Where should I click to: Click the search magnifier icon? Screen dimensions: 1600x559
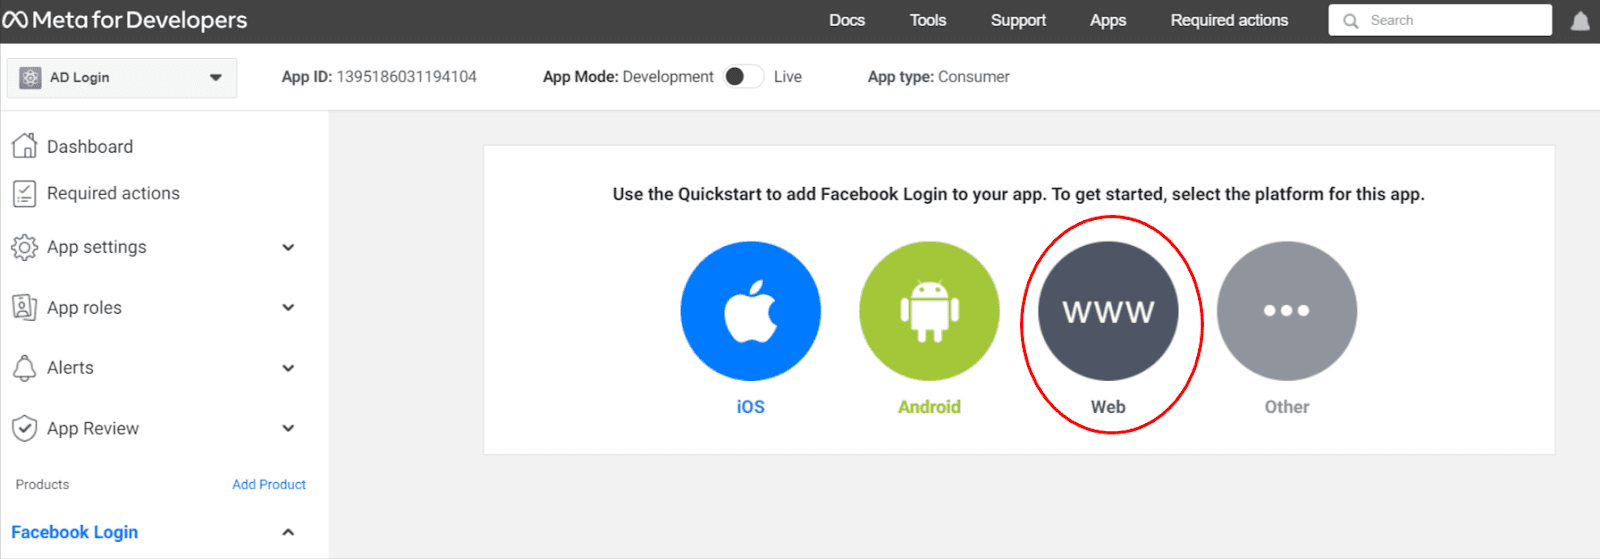coord(1351,21)
